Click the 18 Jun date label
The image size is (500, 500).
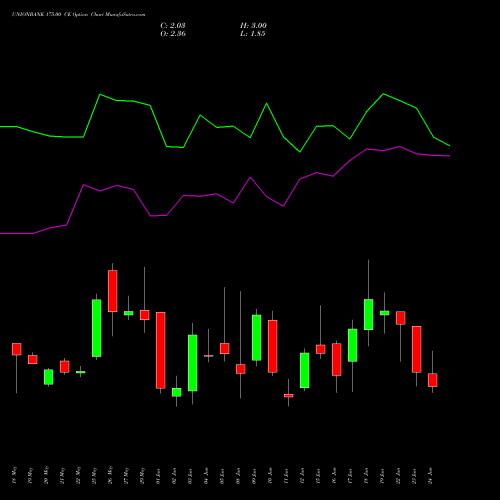(x=366, y=476)
